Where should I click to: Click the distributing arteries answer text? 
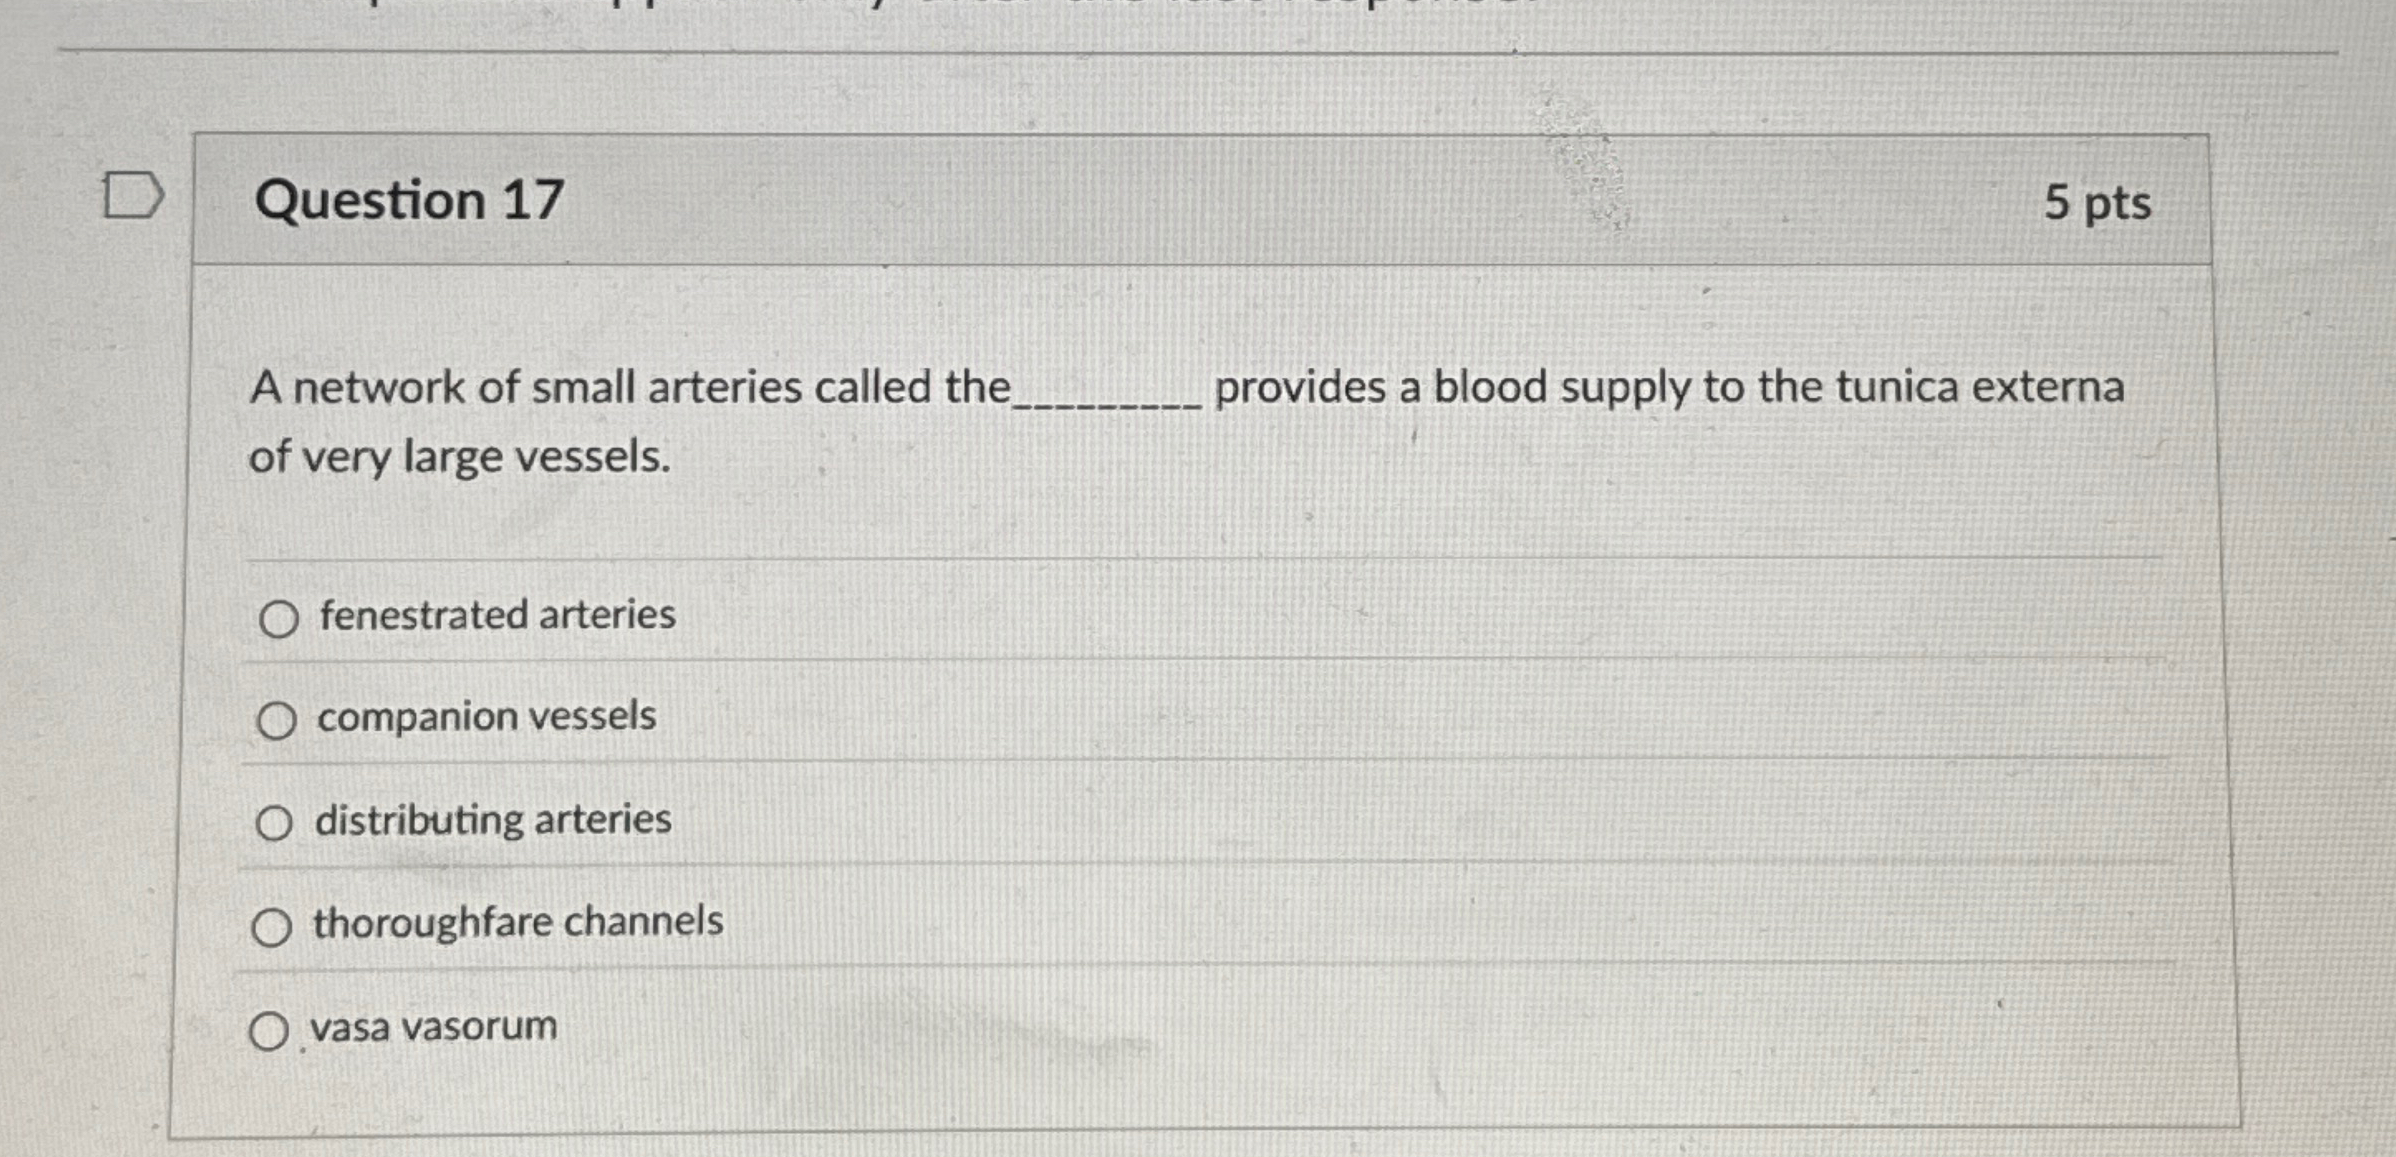[493, 821]
